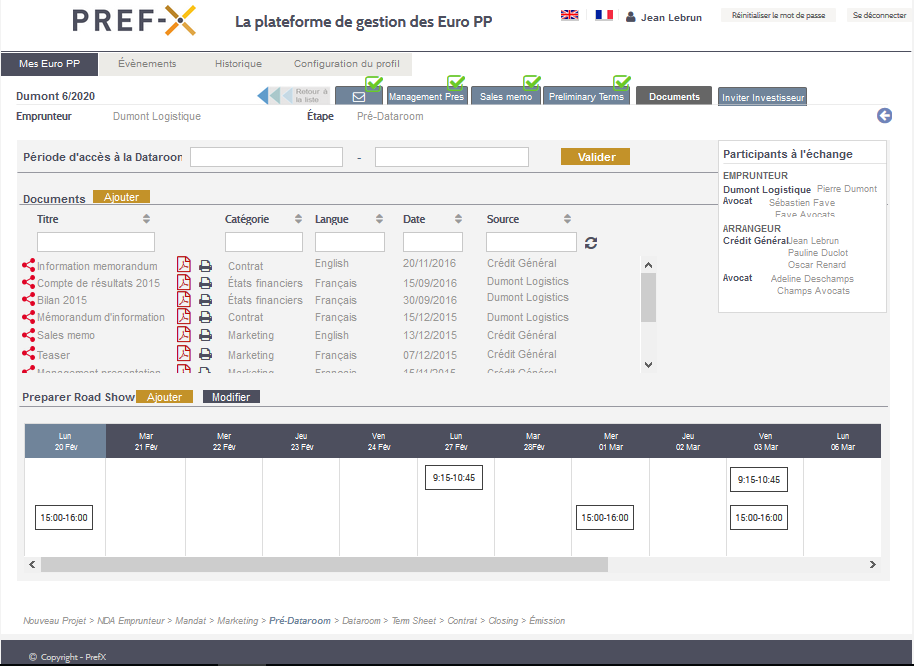
Task: Open the Historique tab
Action: pyautogui.click(x=238, y=64)
